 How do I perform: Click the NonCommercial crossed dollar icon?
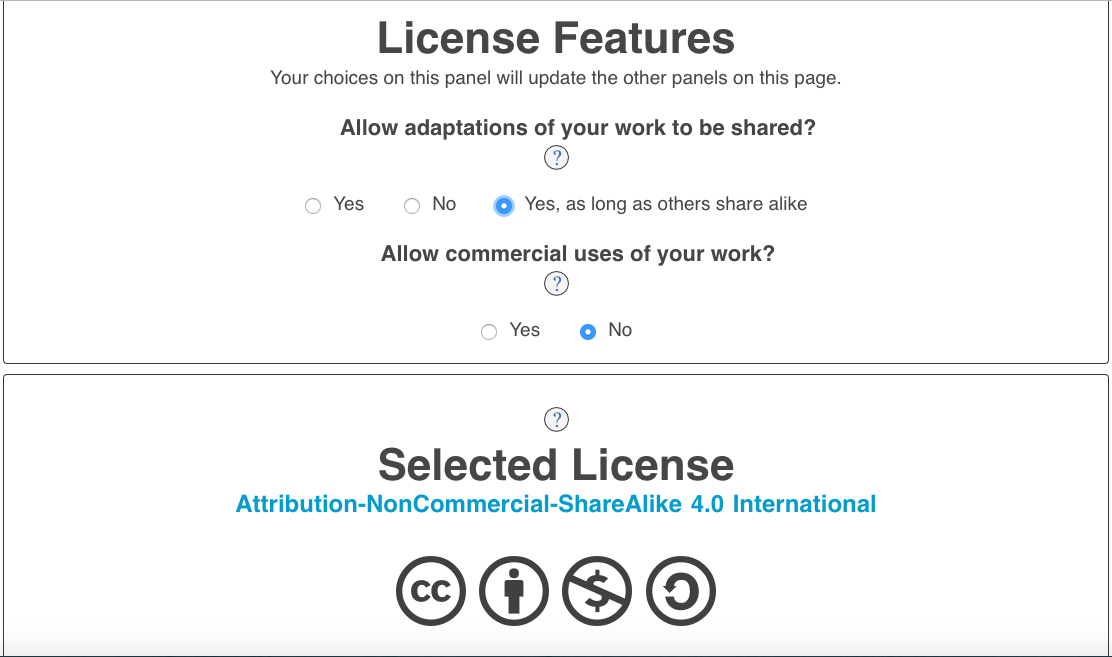point(597,591)
